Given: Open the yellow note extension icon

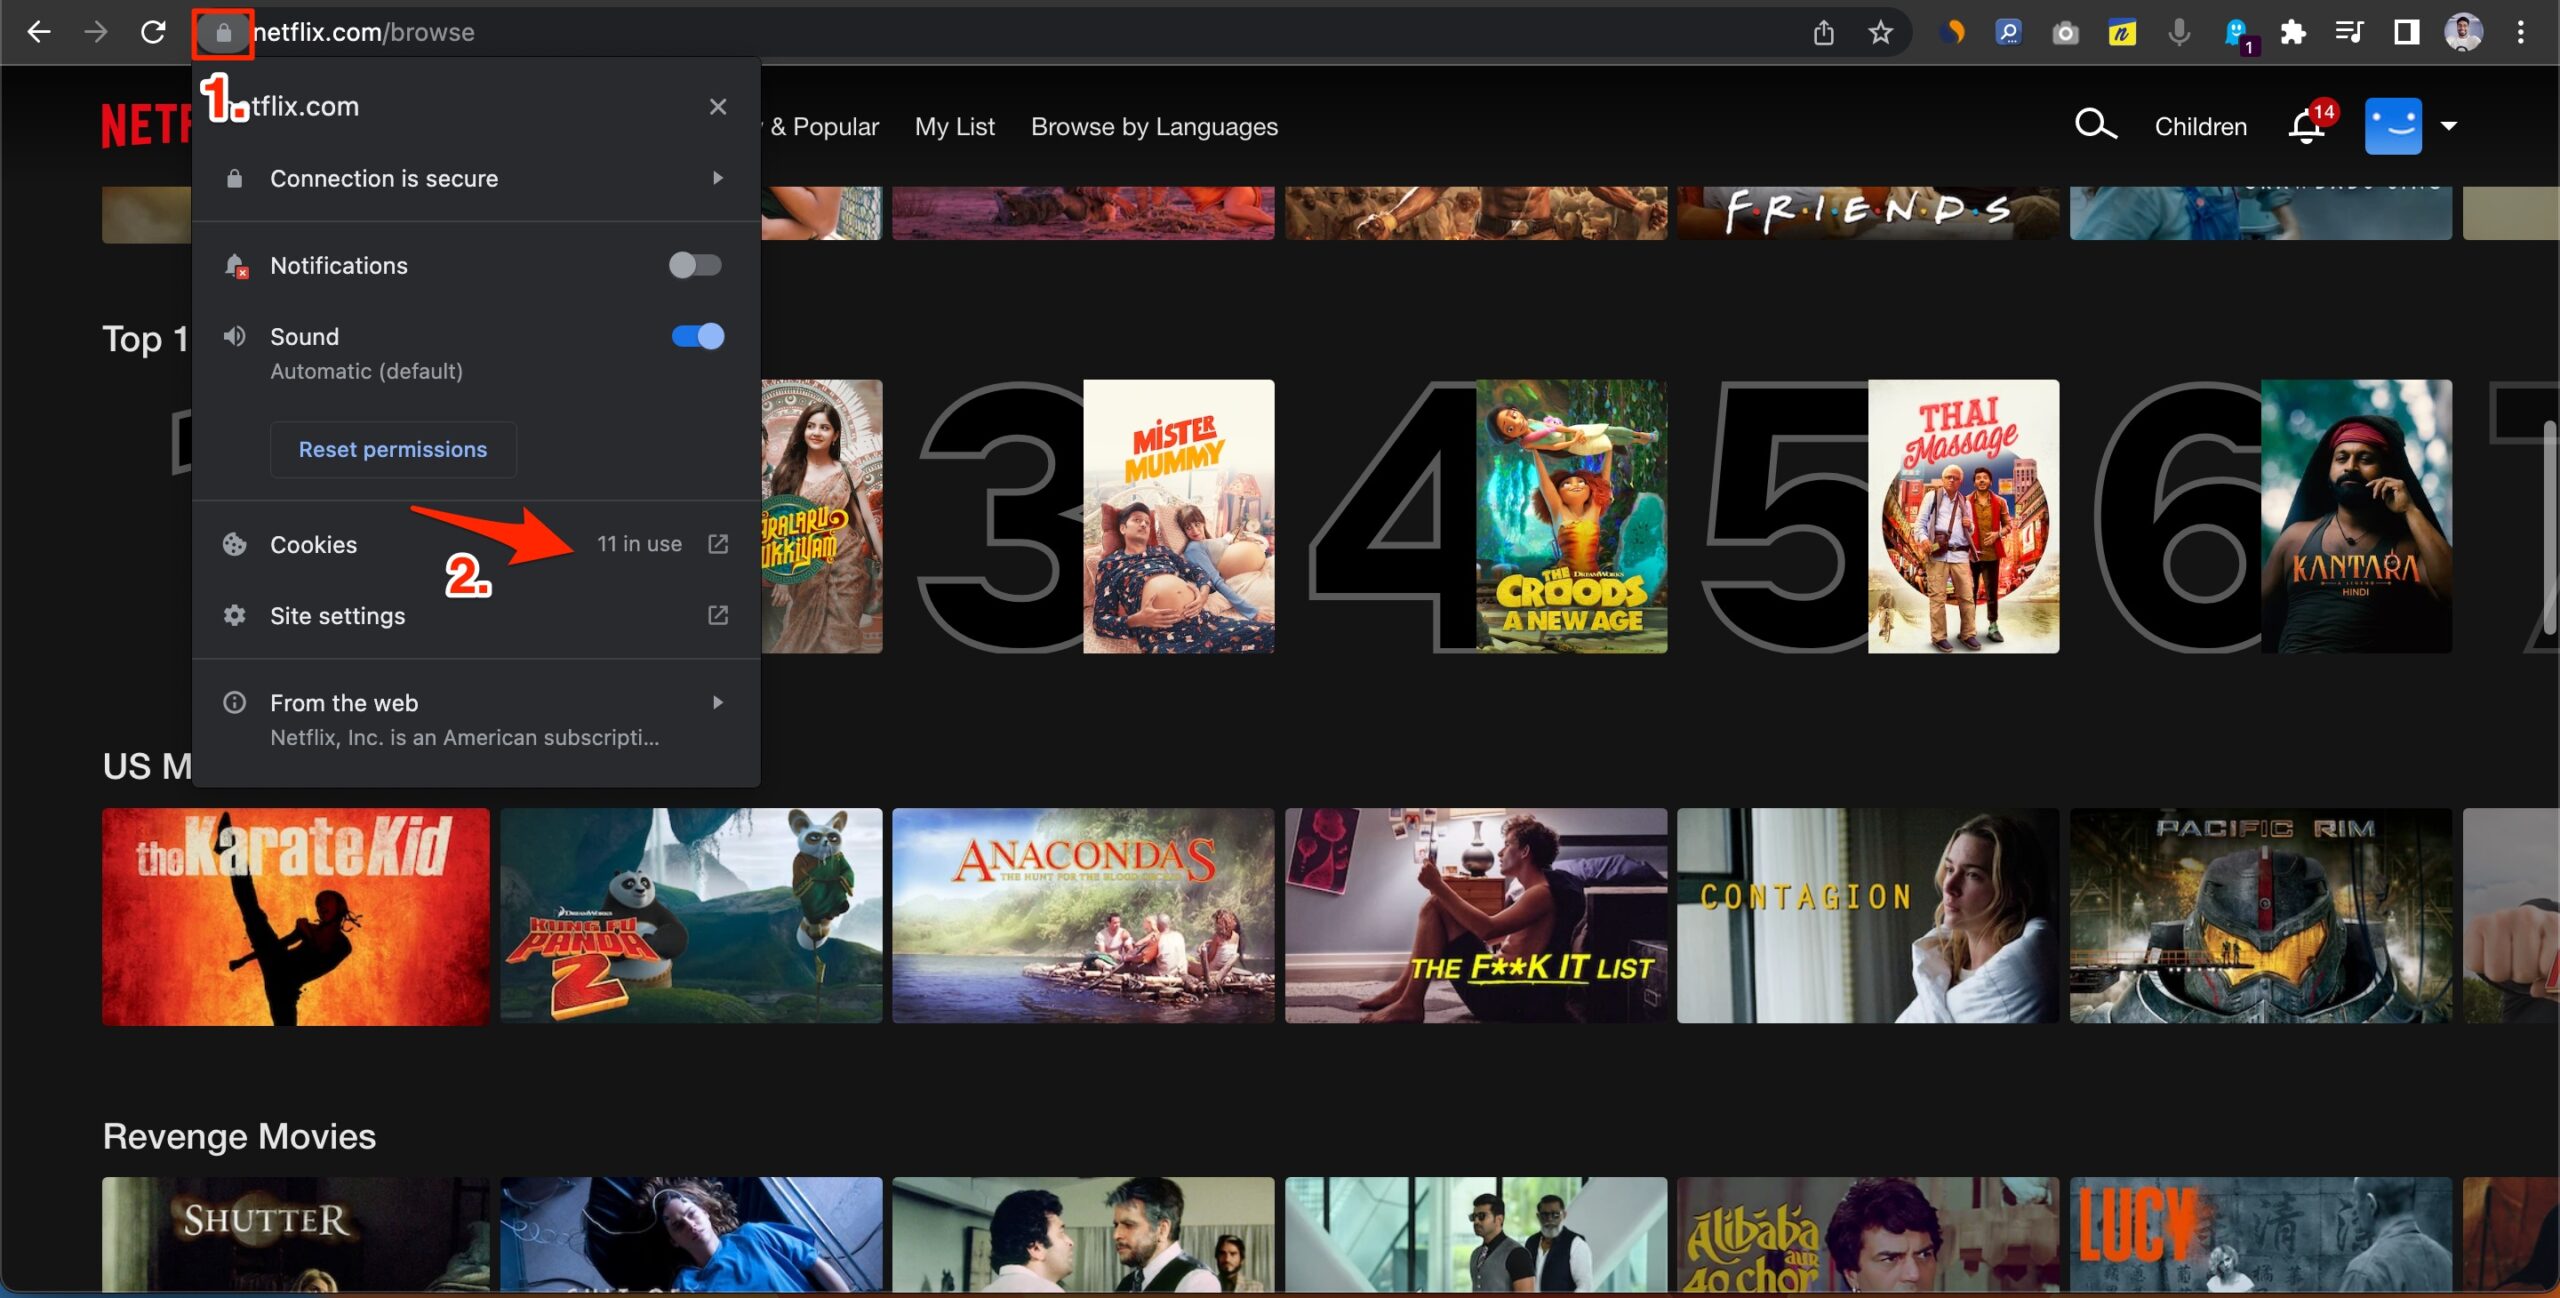Looking at the screenshot, I should pyautogui.click(x=2122, y=33).
